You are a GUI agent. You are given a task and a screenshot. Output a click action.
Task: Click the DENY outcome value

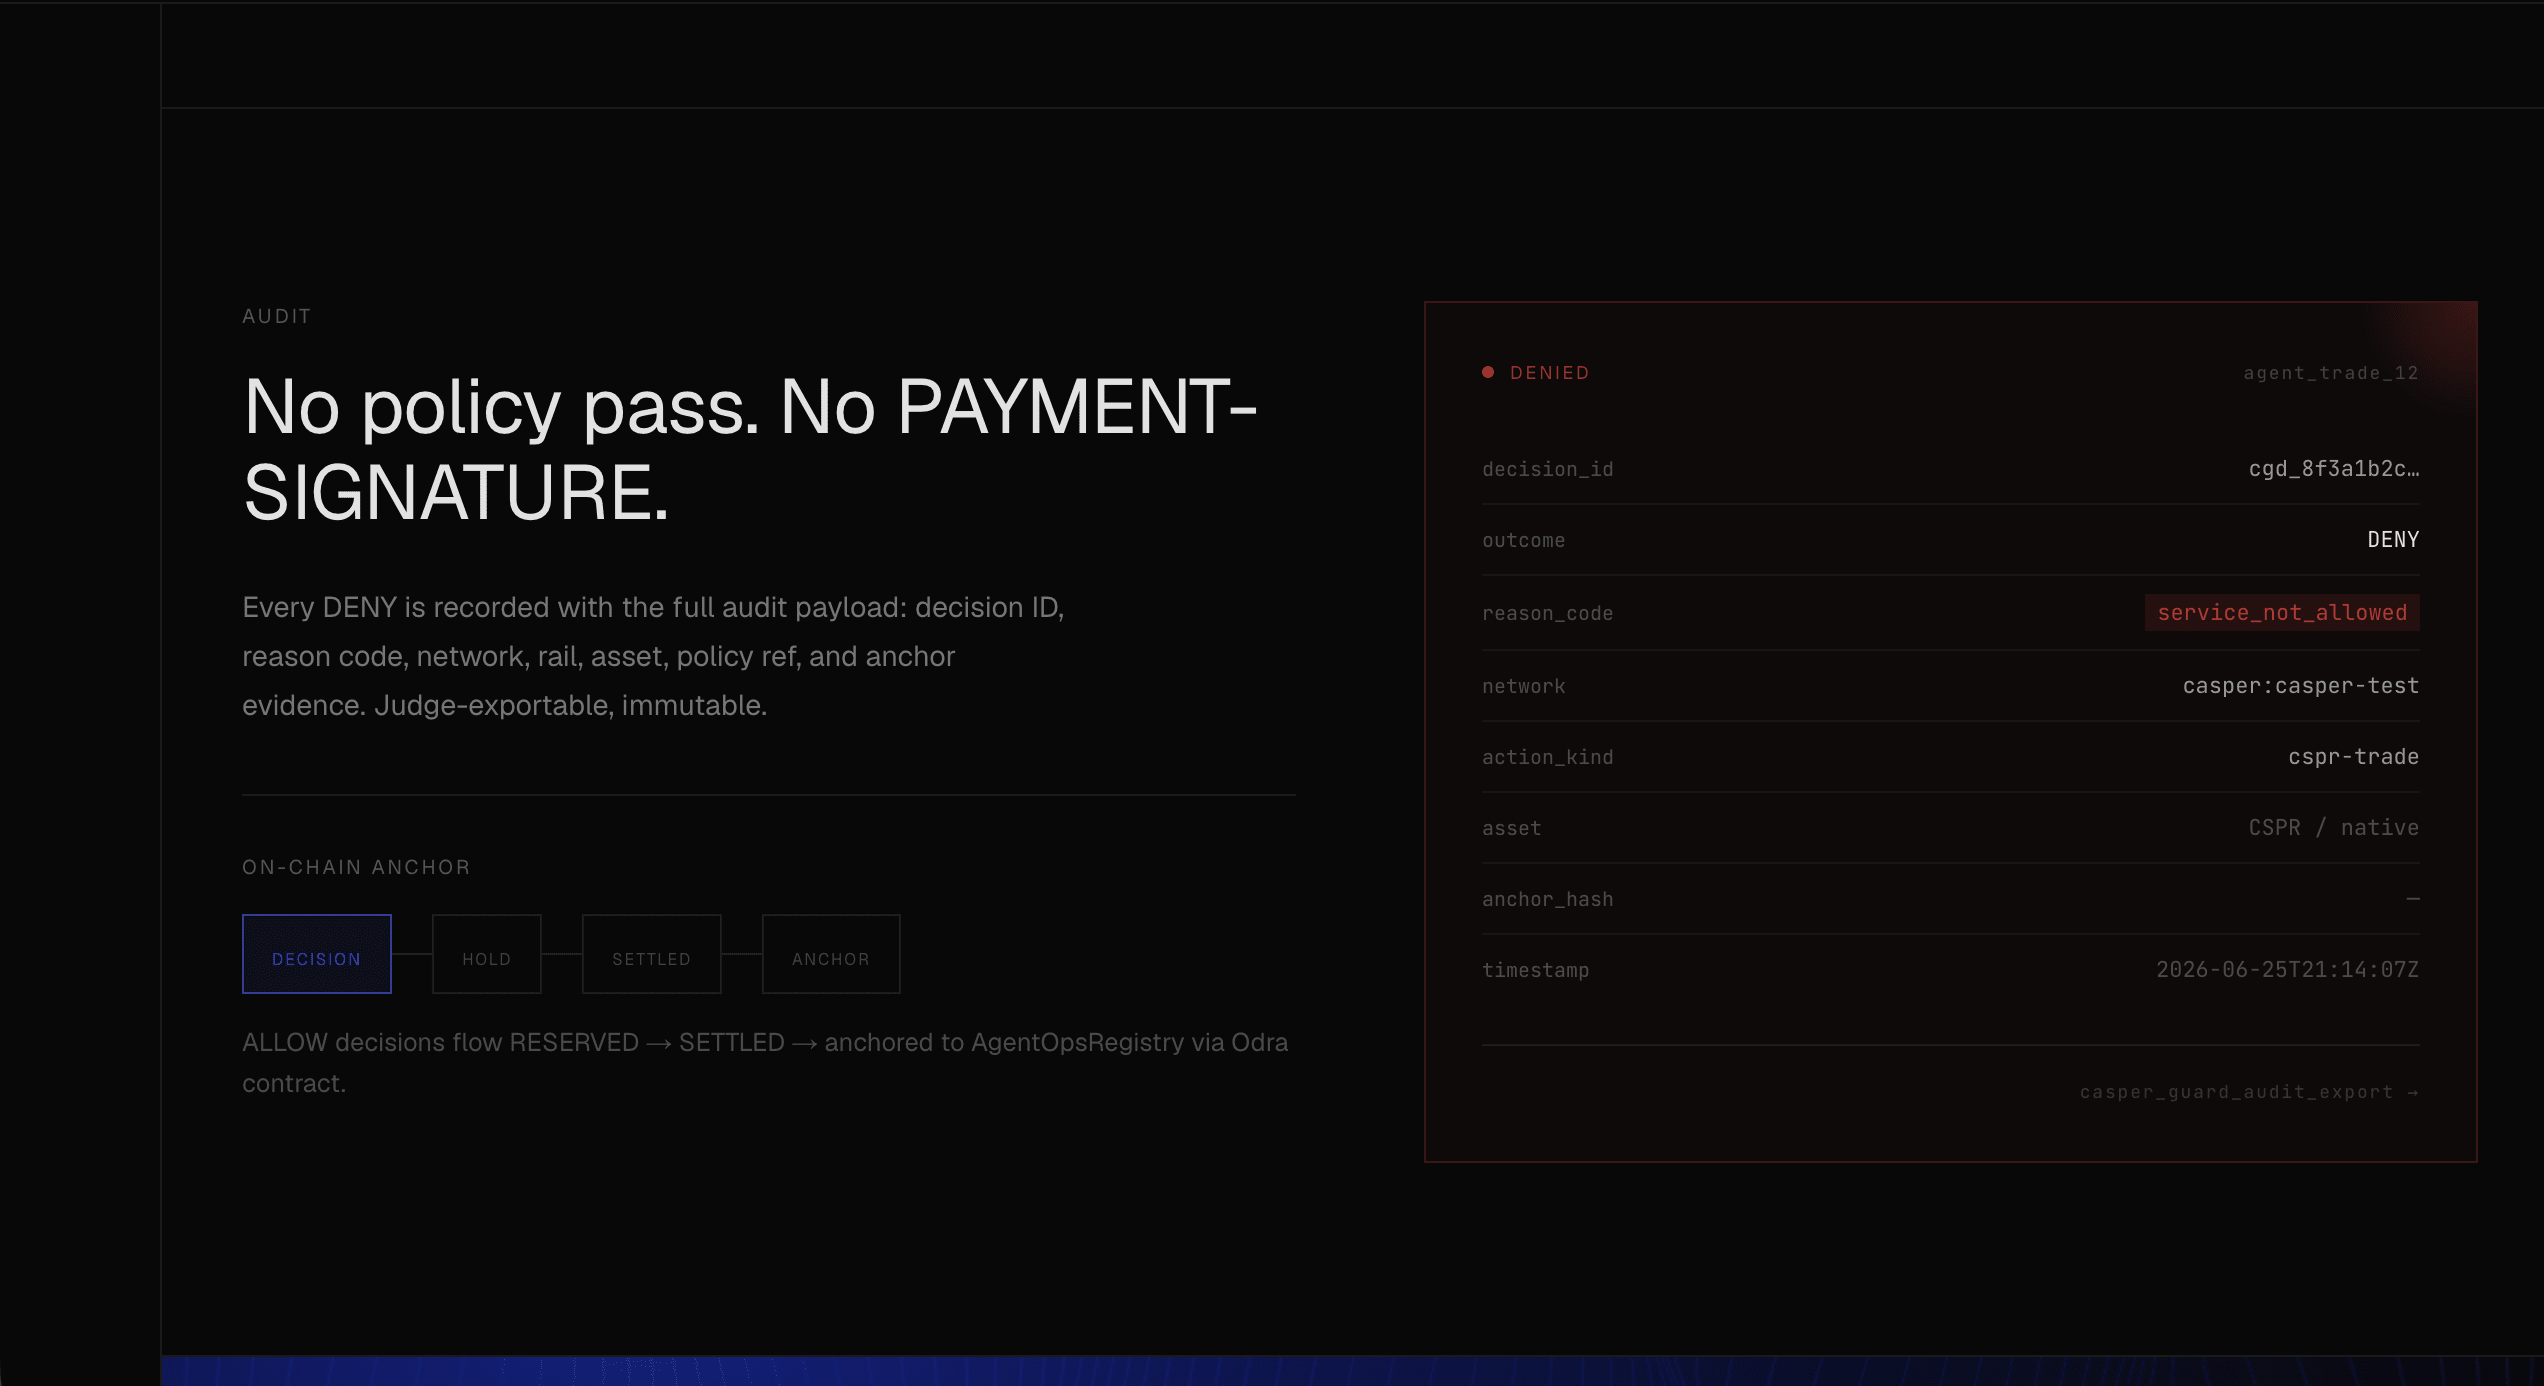click(2393, 540)
